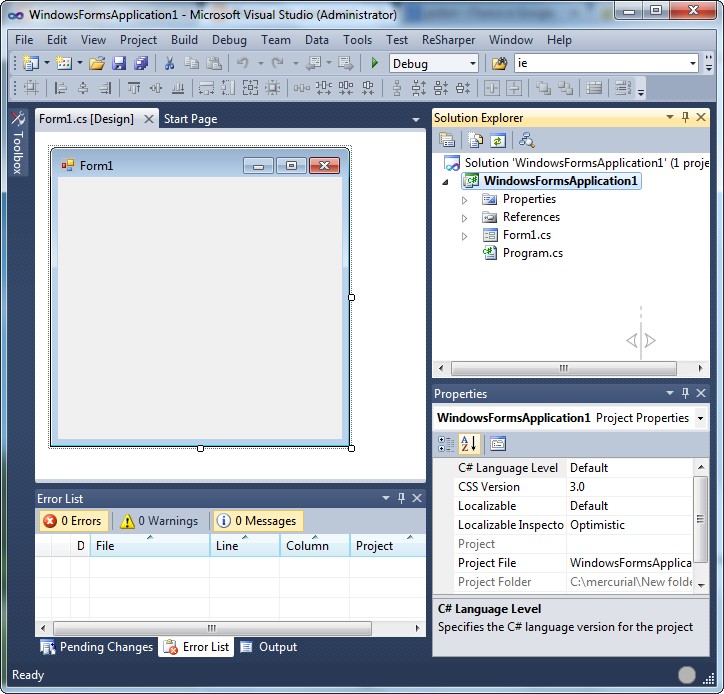
Task: Toggle auto-hide pin on Error List panel
Action: click(401, 498)
